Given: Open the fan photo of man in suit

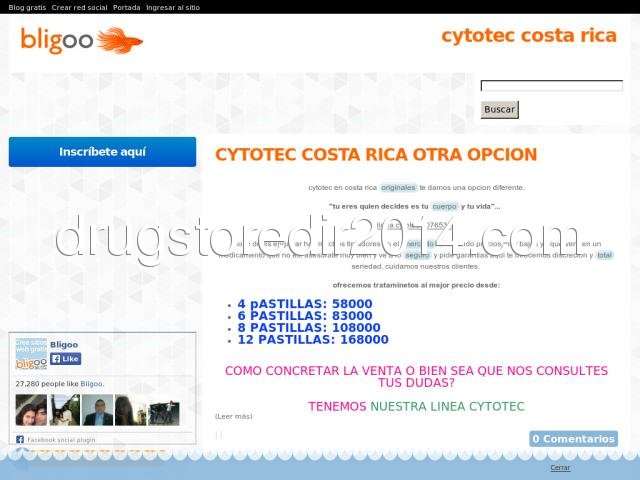Looking at the screenshot, I should 98,410.
